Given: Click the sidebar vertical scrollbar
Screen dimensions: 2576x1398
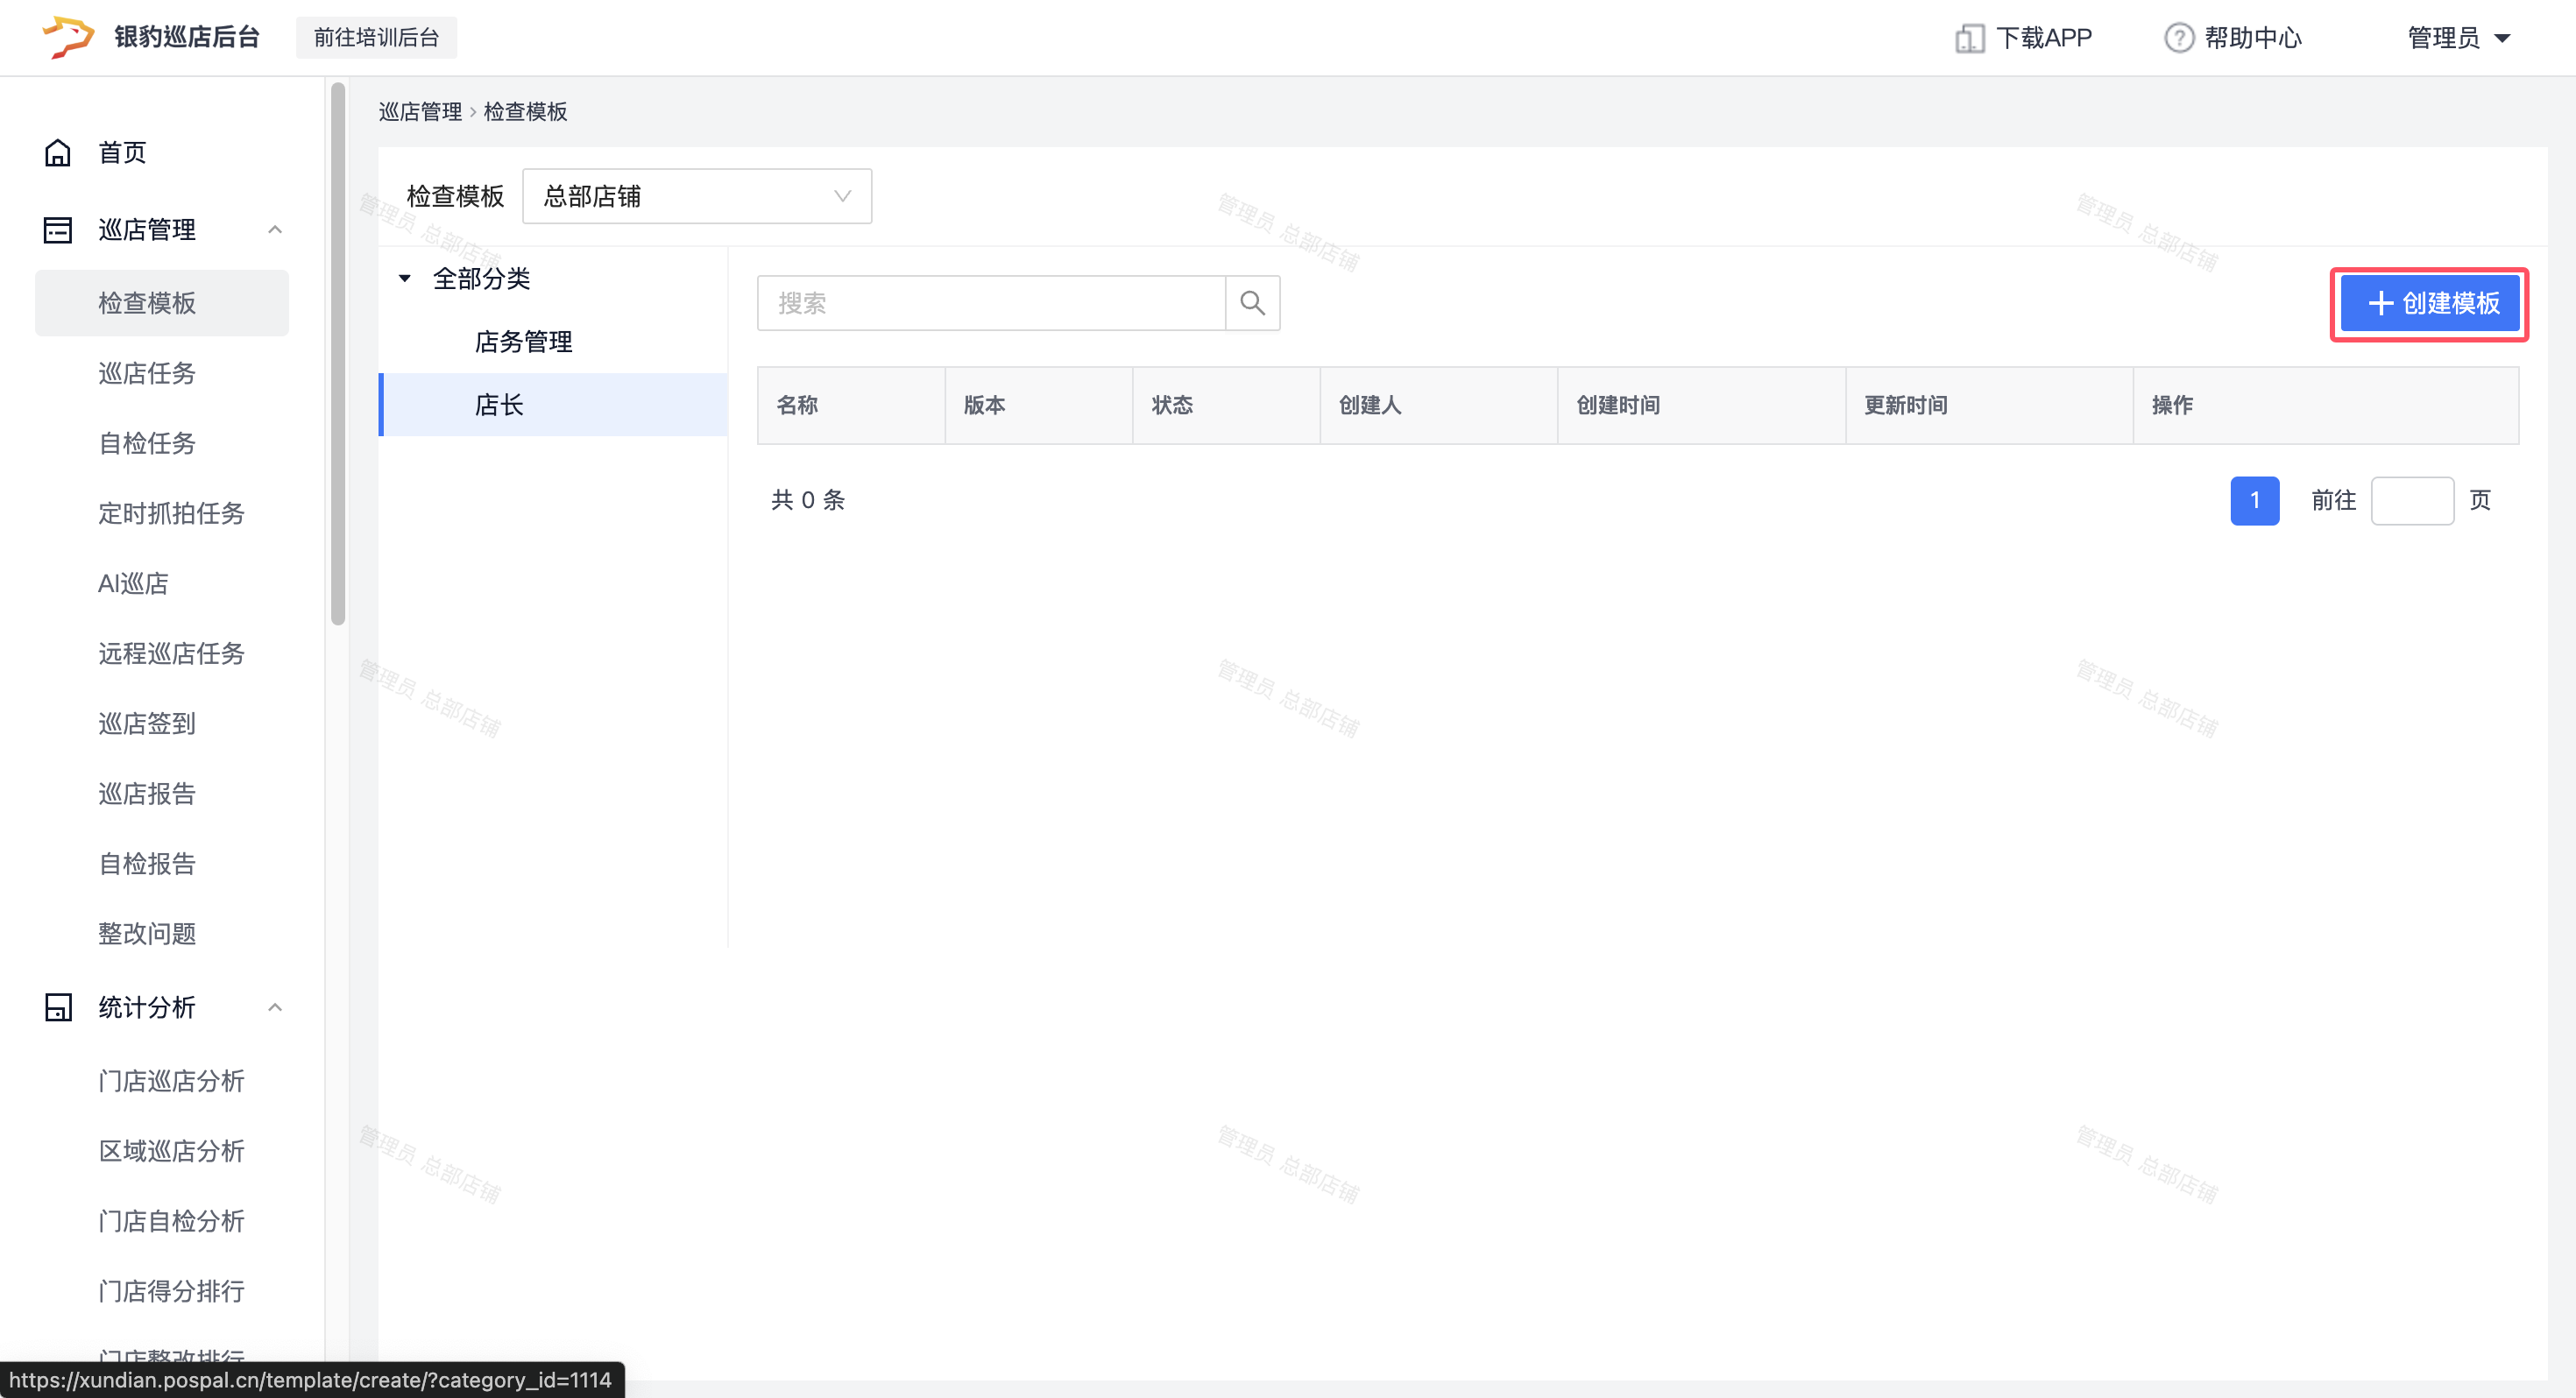Looking at the screenshot, I should pyautogui.click(x=338, y=354).
